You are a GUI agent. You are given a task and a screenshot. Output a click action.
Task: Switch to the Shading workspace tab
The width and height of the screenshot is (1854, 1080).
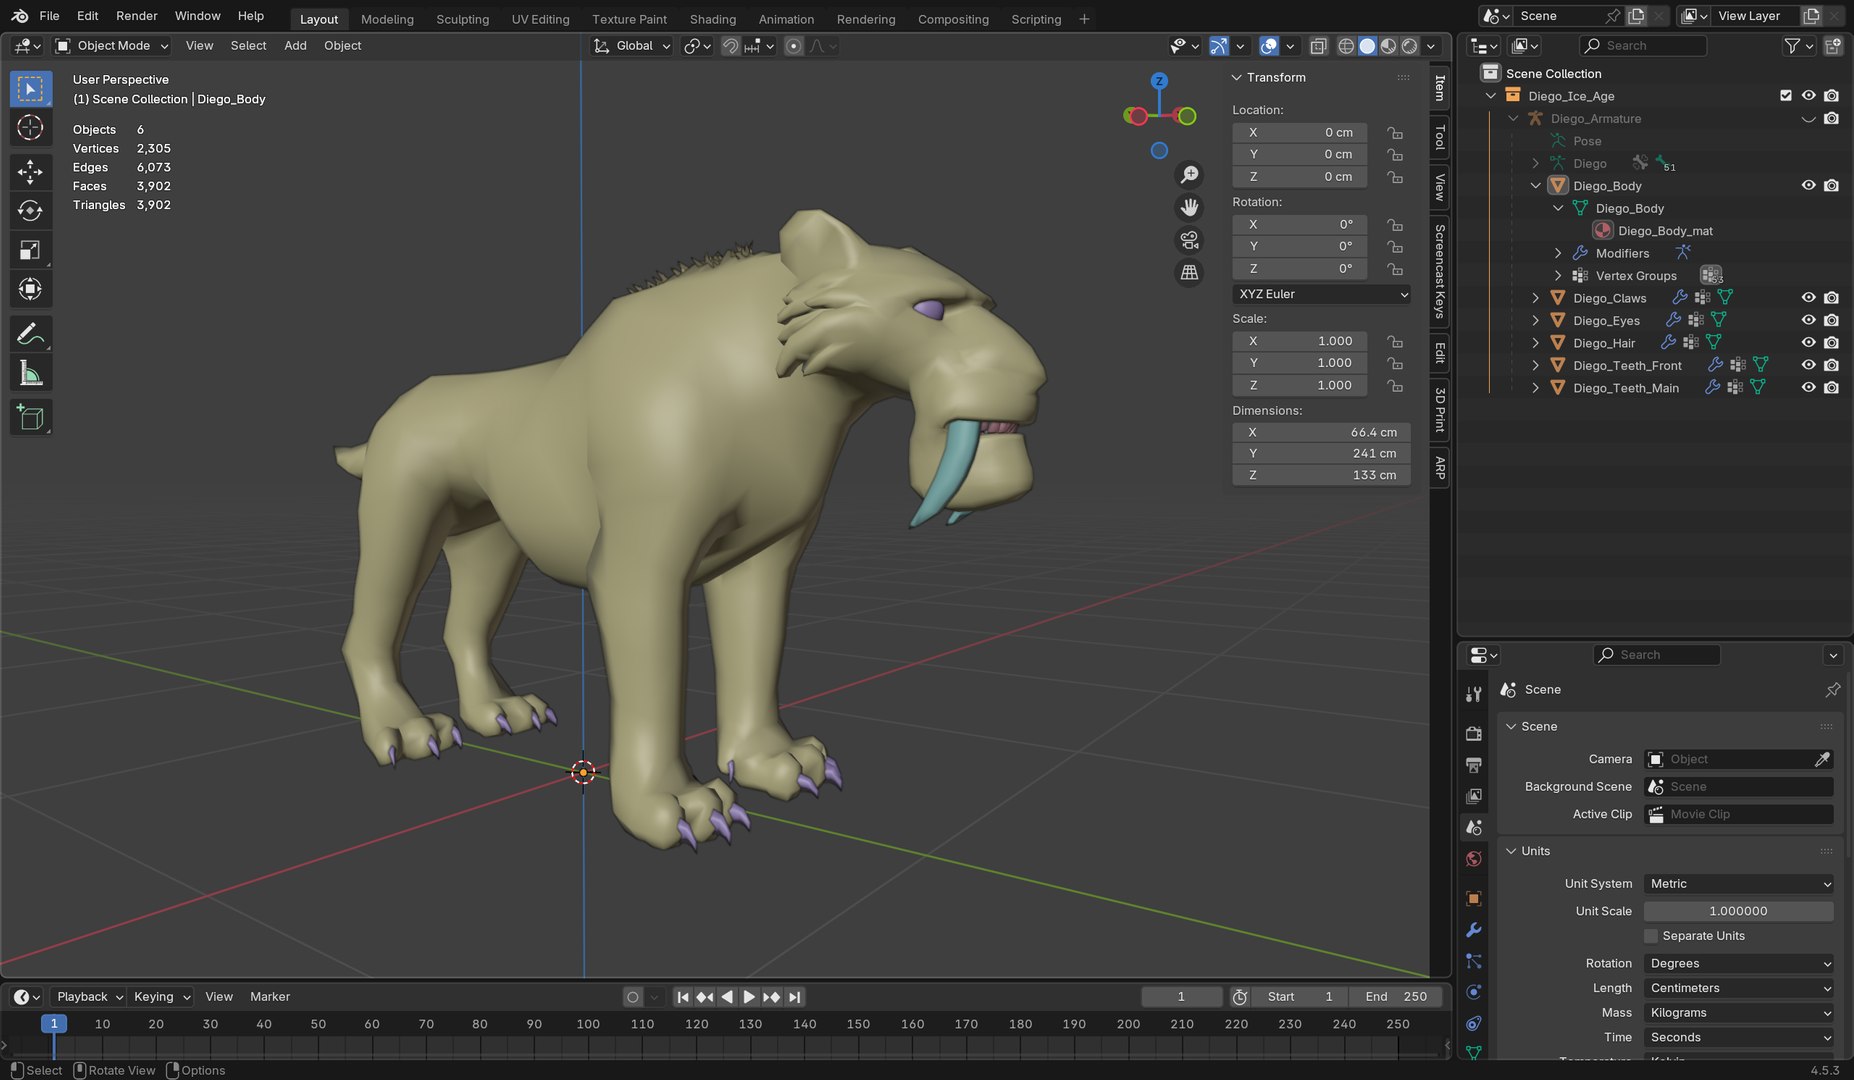pos(712,19)
